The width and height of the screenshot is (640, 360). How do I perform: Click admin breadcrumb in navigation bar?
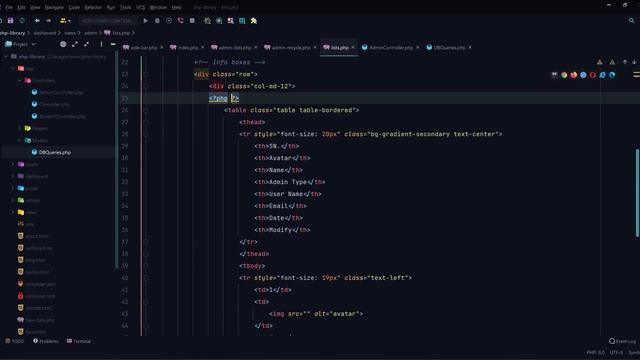pos(91,33)
